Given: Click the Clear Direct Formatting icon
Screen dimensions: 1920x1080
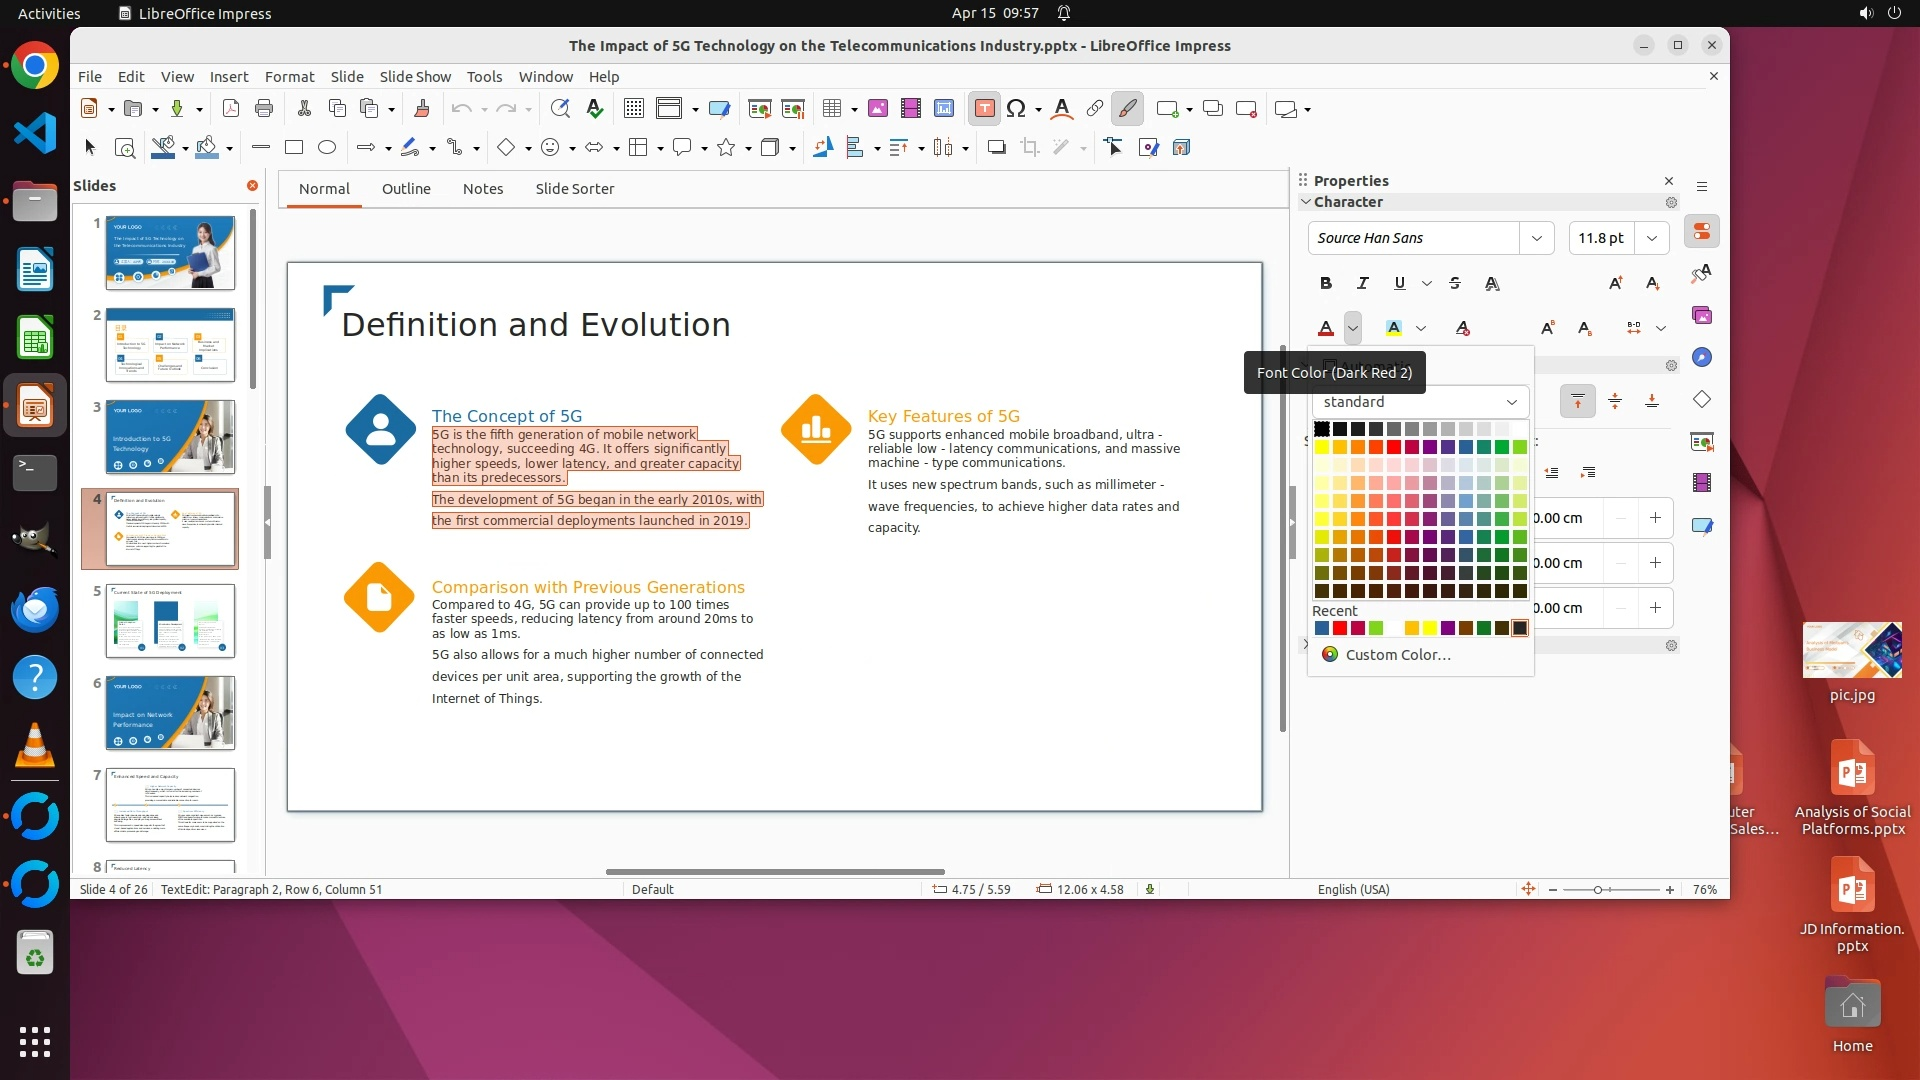Looking at the screenshot, I should click(x=1462, y=328).
